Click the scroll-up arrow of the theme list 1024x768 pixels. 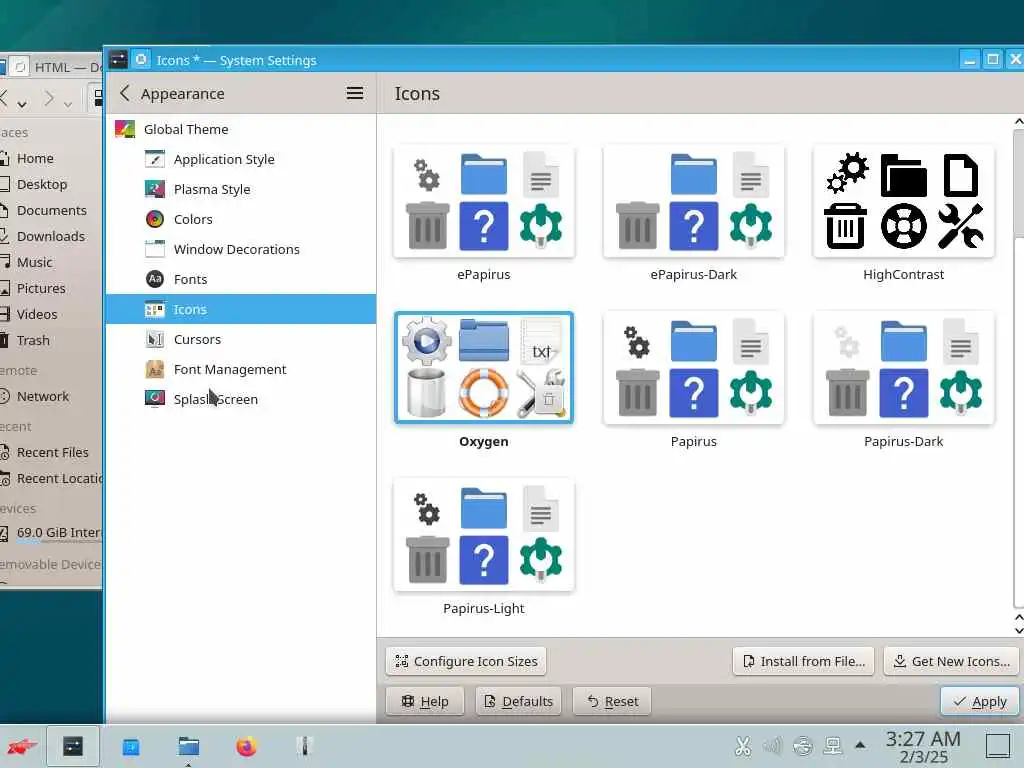point(1019,121)
